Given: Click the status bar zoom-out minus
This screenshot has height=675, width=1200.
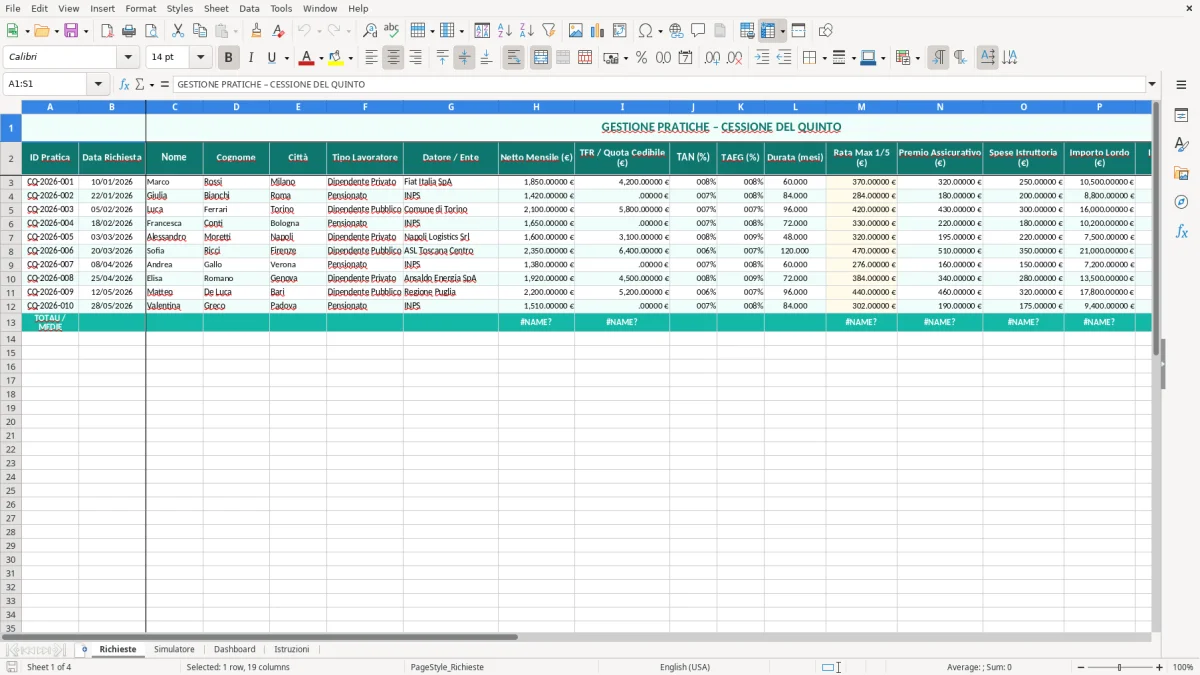Looking at the screenshot, I should pos(1081,667).
